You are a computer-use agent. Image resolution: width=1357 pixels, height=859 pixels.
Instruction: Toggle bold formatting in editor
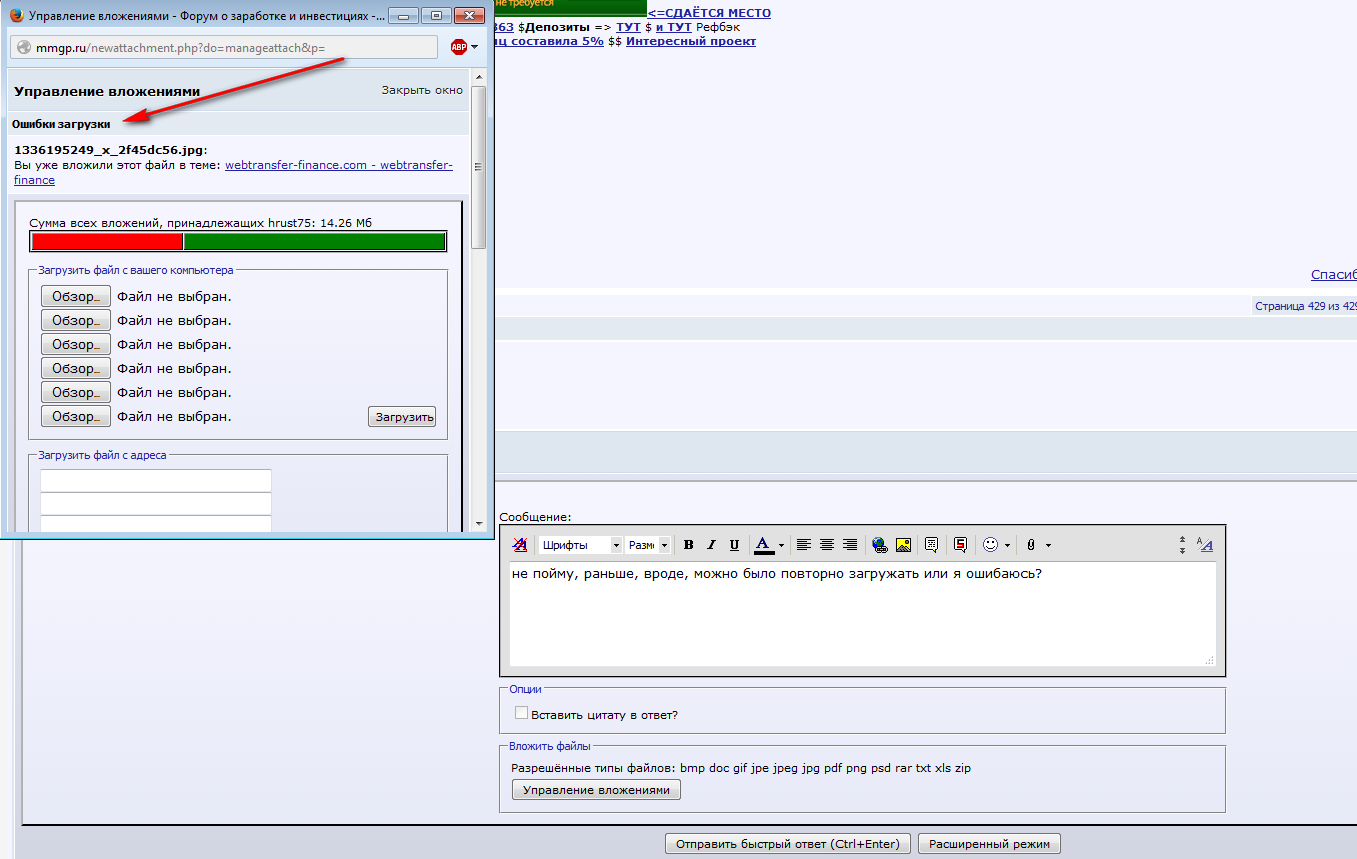(688, 545)
